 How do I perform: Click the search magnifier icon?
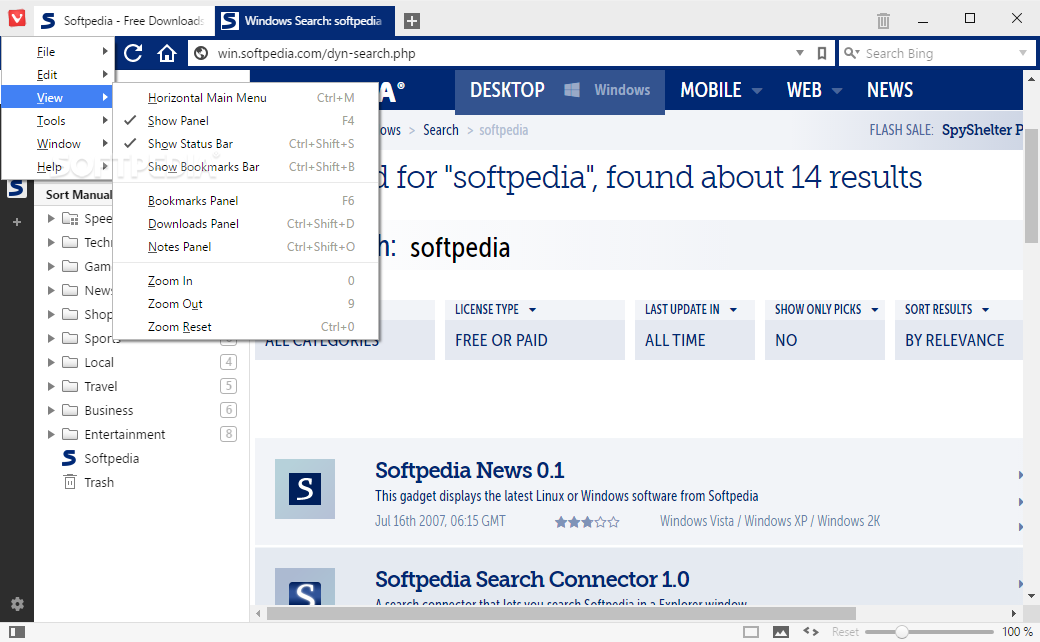point(852,53)
